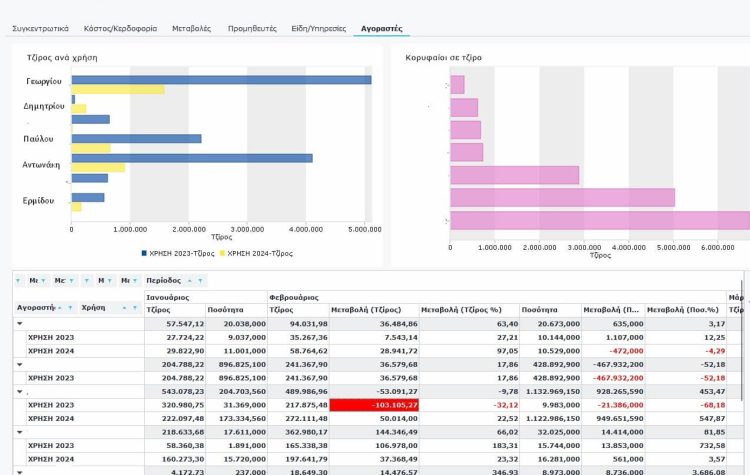This screenshot has width=750, height=475.
Task: Collapse the row group totaling 543.078,23
Action: 19,391
